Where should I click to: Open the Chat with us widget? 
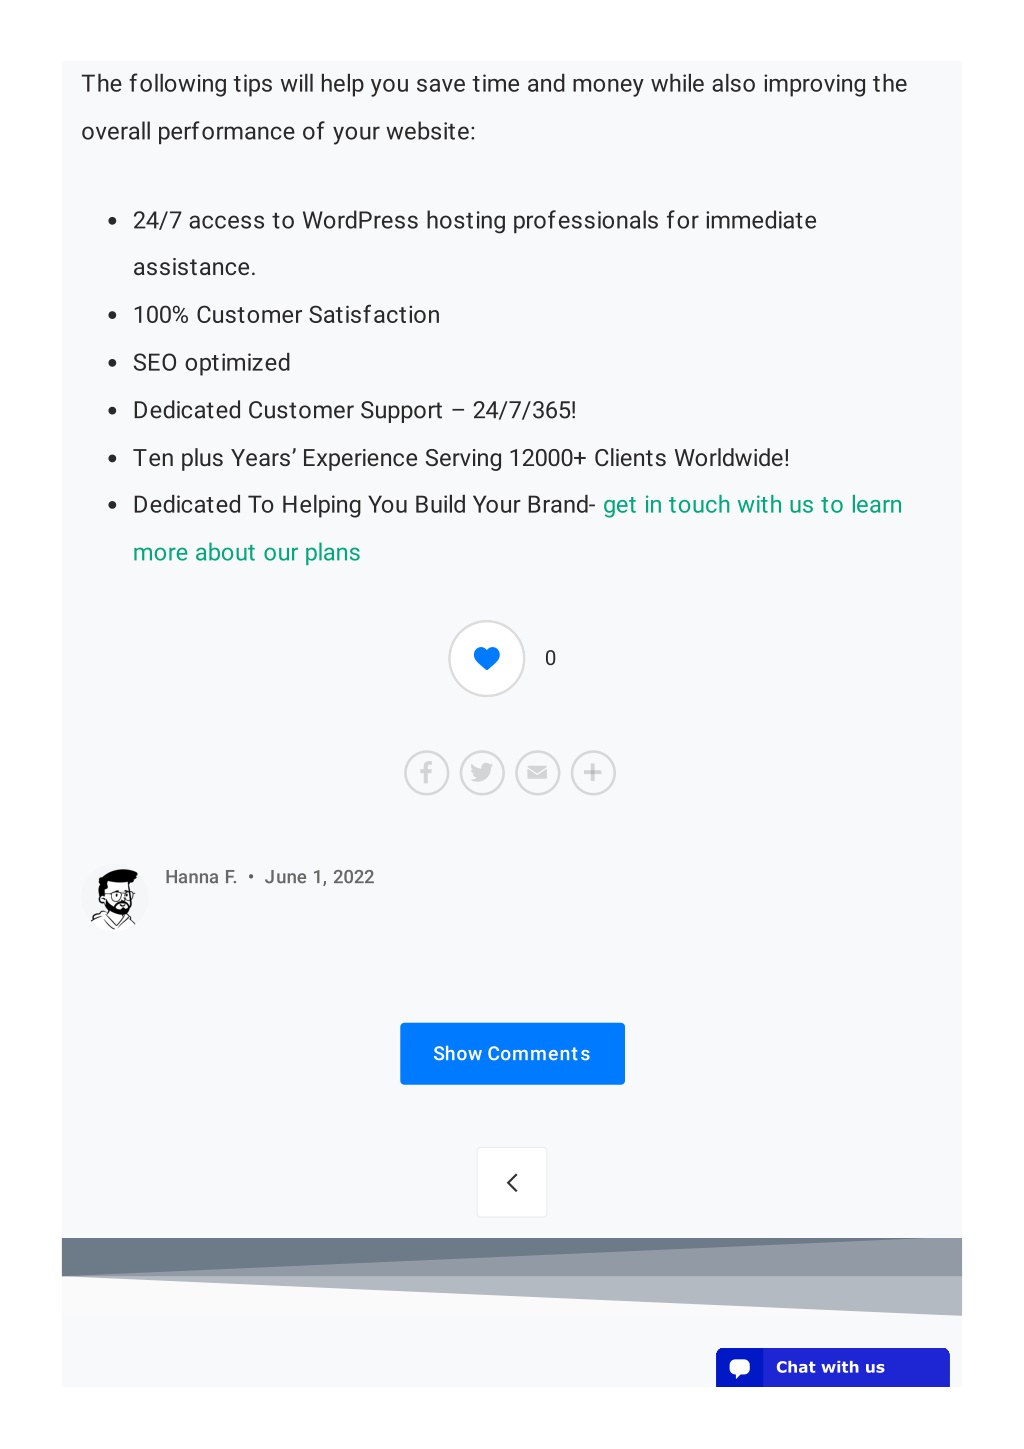(x=833, y=1367)
